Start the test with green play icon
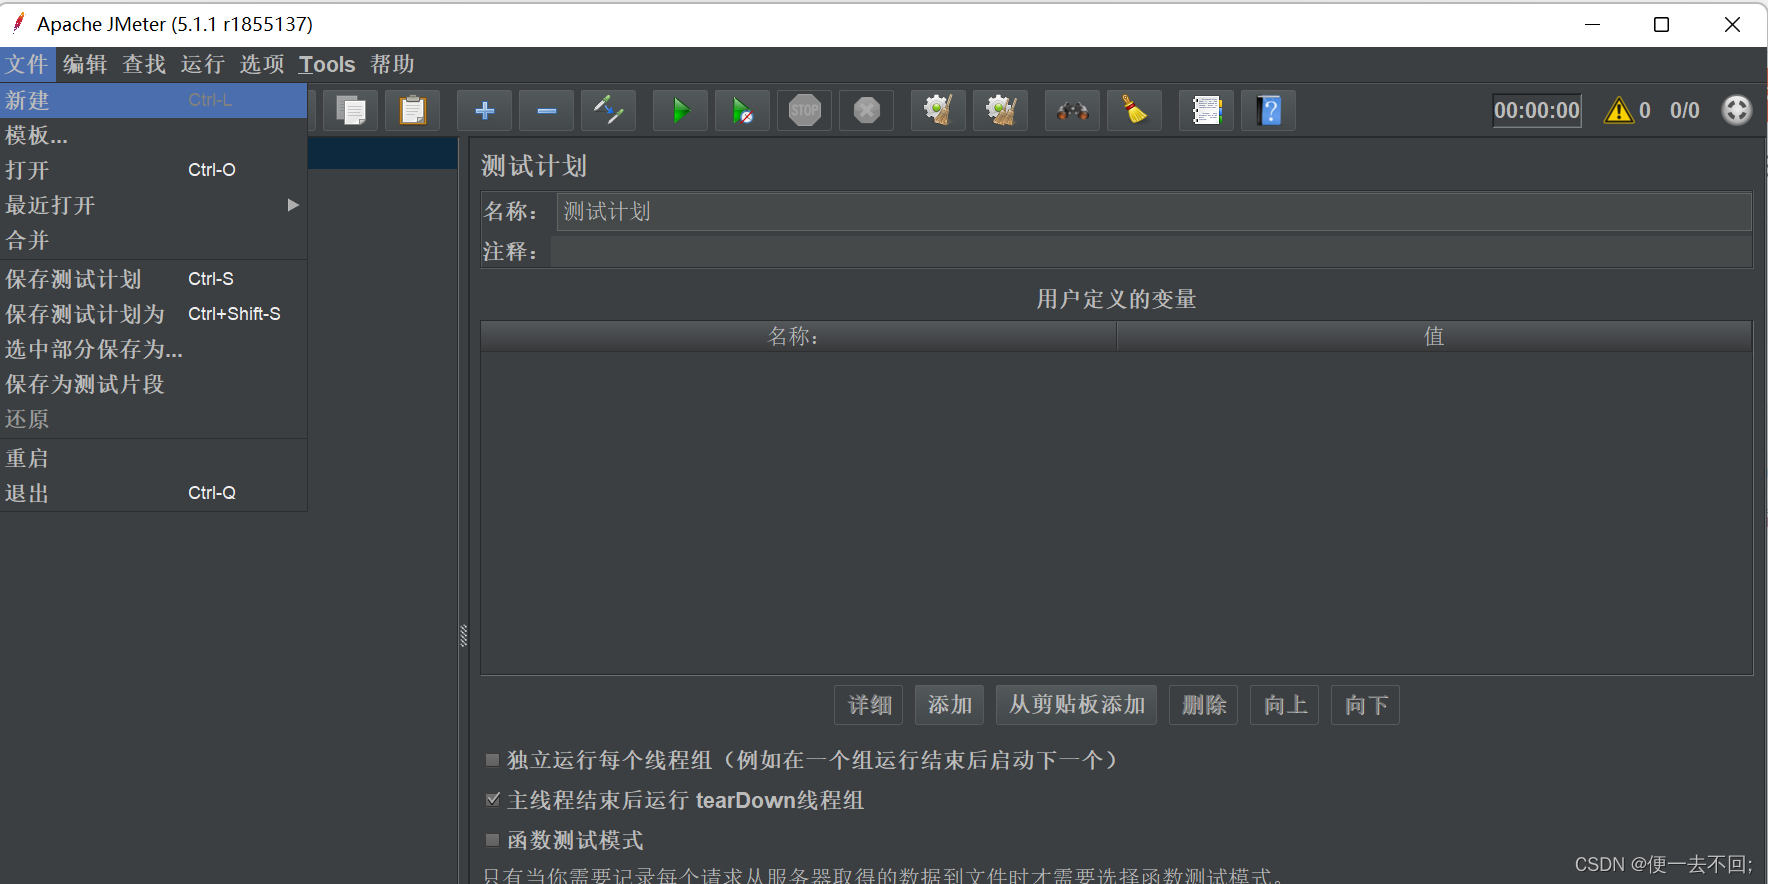Image resolution: width=1768 pixels, height=884 pixels. pos(681,110)
